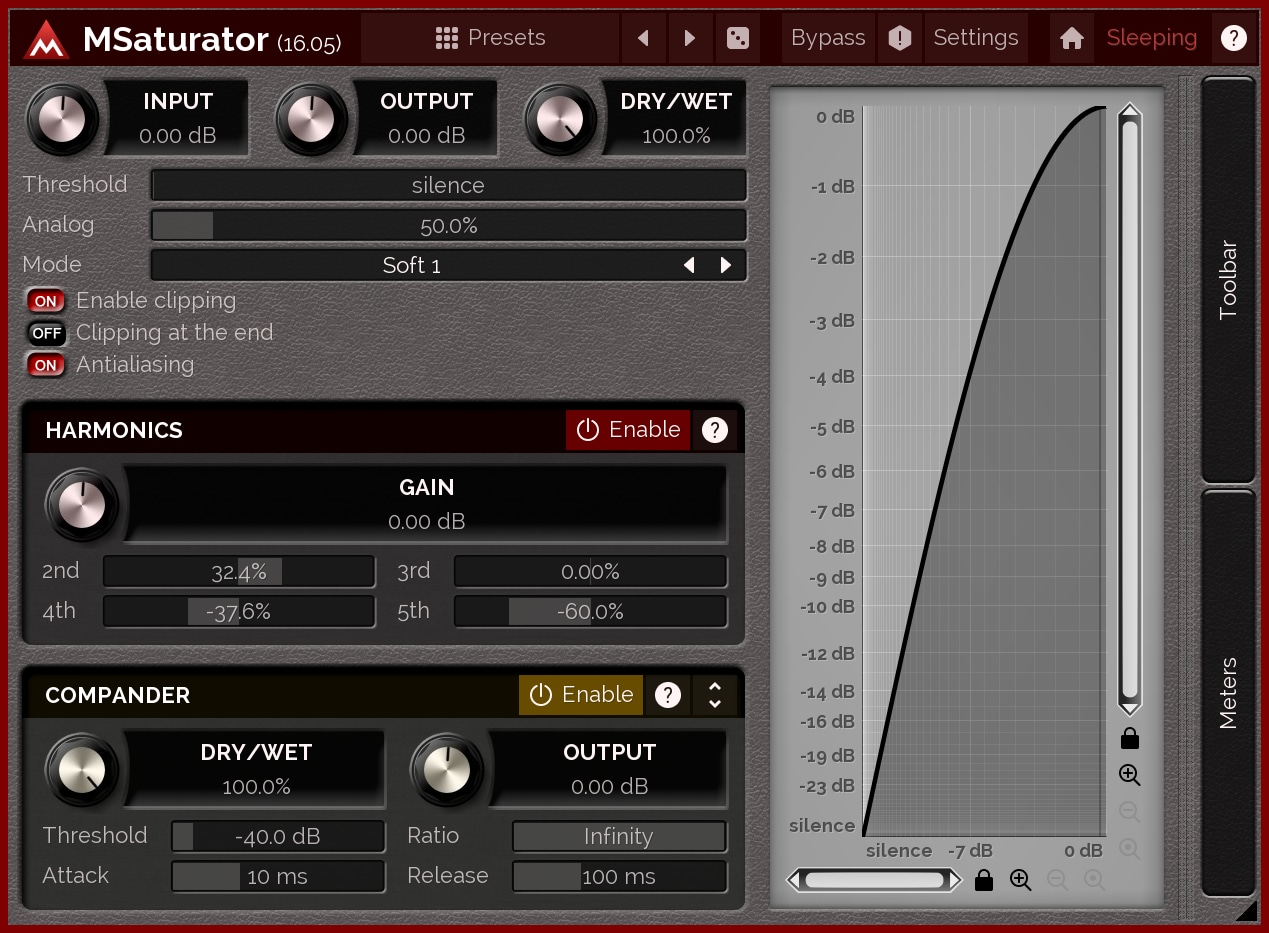Click the random preset dice icon
This screenshot has height=933, width=1269.
tap(737, 38)
